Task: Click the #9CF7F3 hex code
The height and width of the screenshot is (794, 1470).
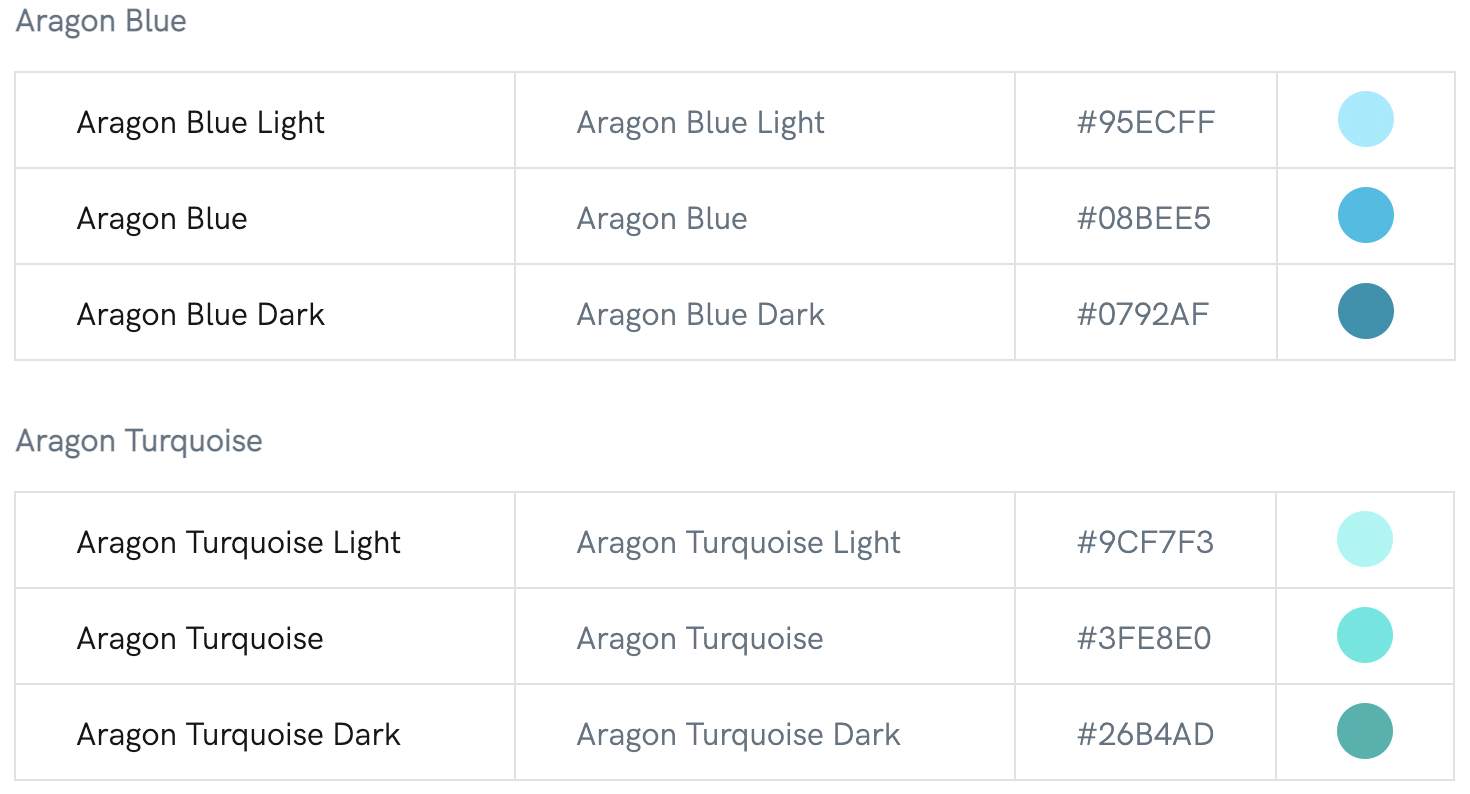Action: (1145, 542)
